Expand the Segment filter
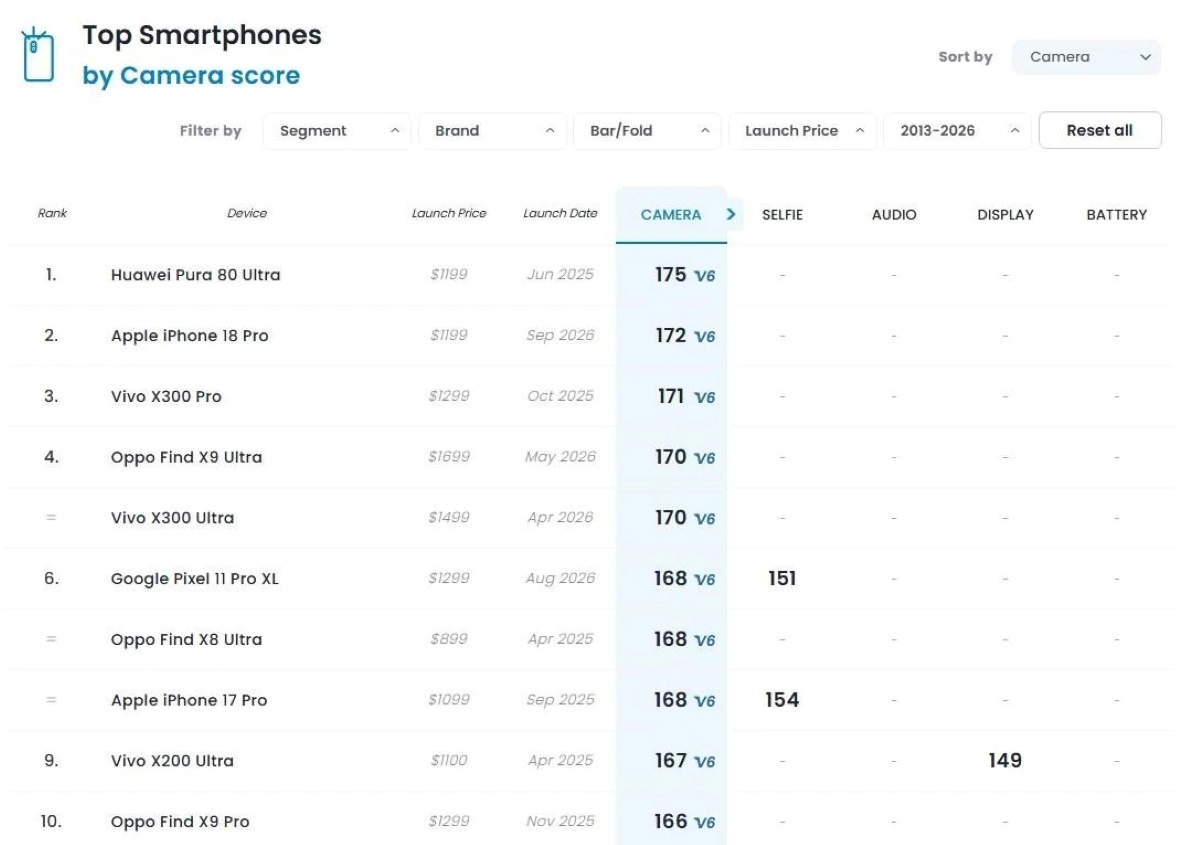1200x845 pixels. [x=337, y=131]
